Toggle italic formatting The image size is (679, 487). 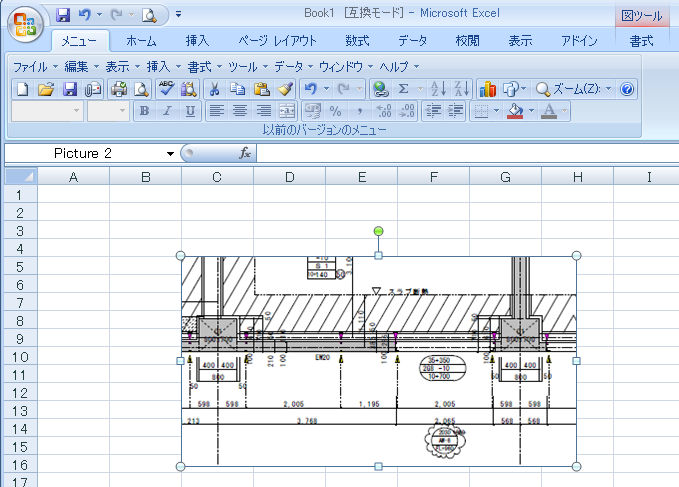[x=167, y=111]
